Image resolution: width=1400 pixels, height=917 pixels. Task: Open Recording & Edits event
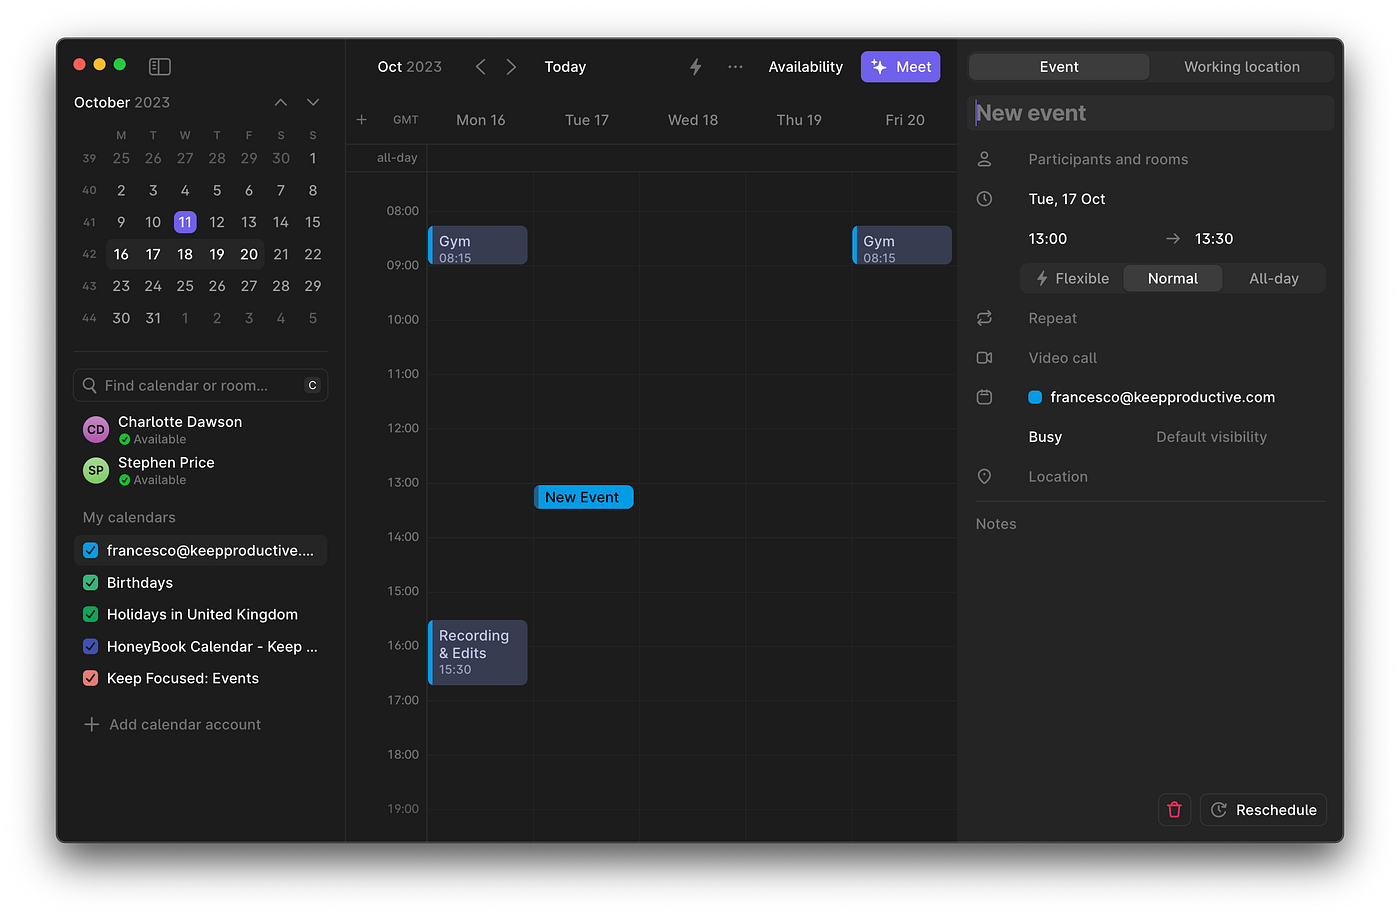point(478,652)
